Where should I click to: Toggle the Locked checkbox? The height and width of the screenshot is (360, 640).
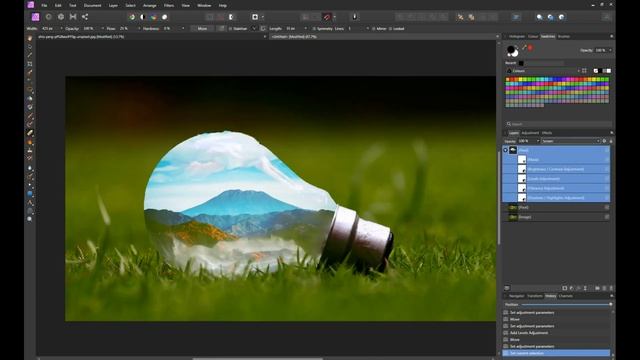(x=391, y=29)
